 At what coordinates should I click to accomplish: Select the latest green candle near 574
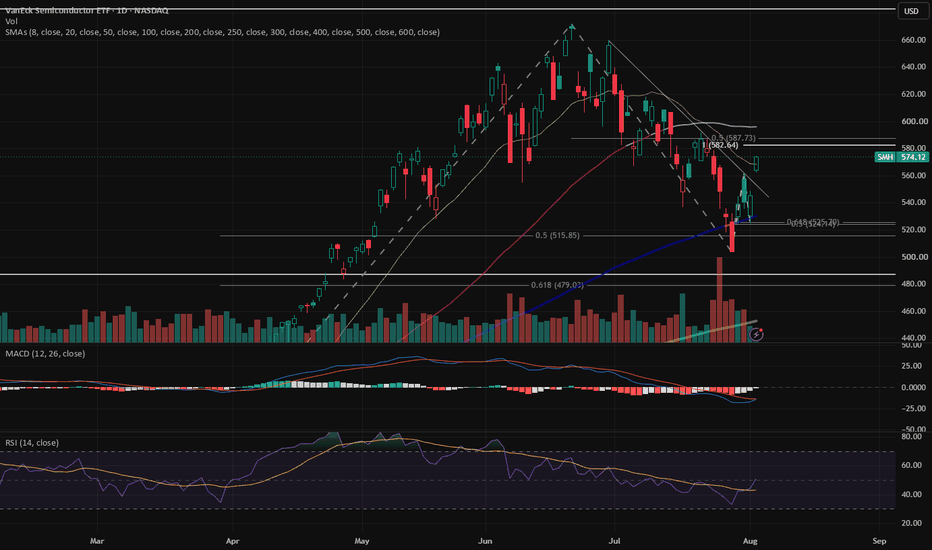[x=757, y=164]
